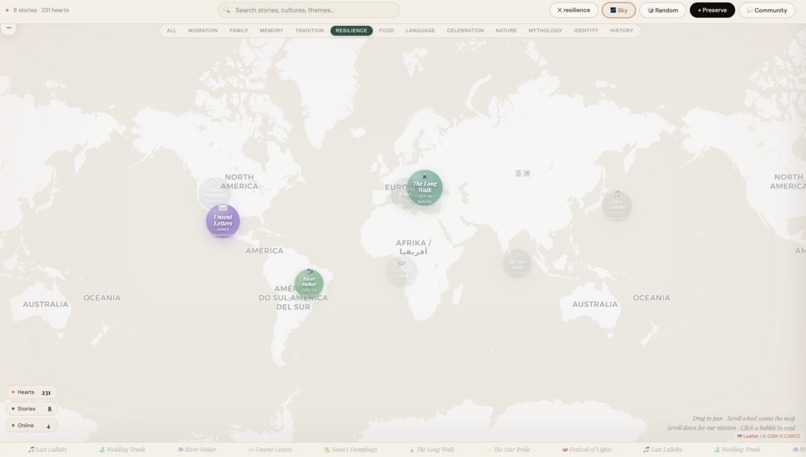Select the MYTHOLOGY category filter
The width and height of the screenshot is (806, 457).
pos(545,30)
